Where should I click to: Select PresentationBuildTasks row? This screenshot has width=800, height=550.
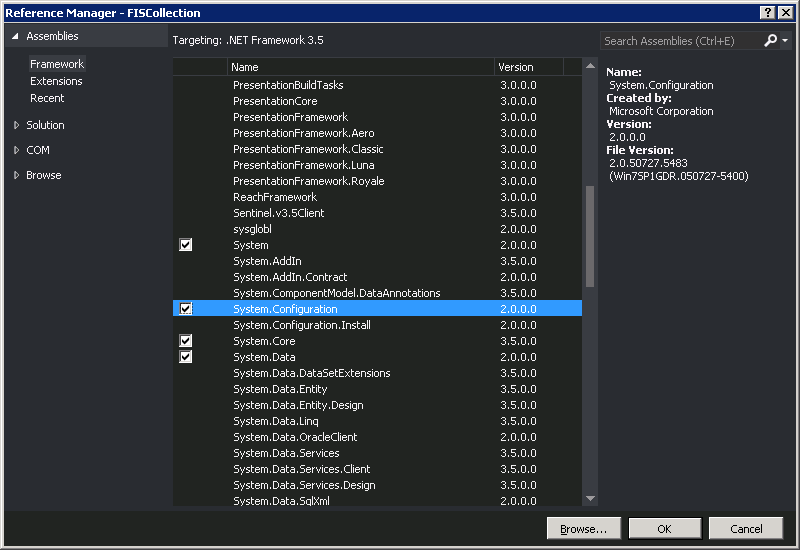(377, 85)
